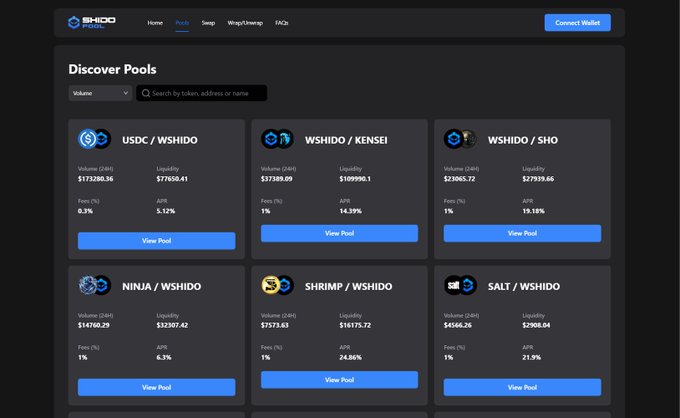Click WSHIDO icon in USDC / WSHIDO card

[x=103, y=139]
